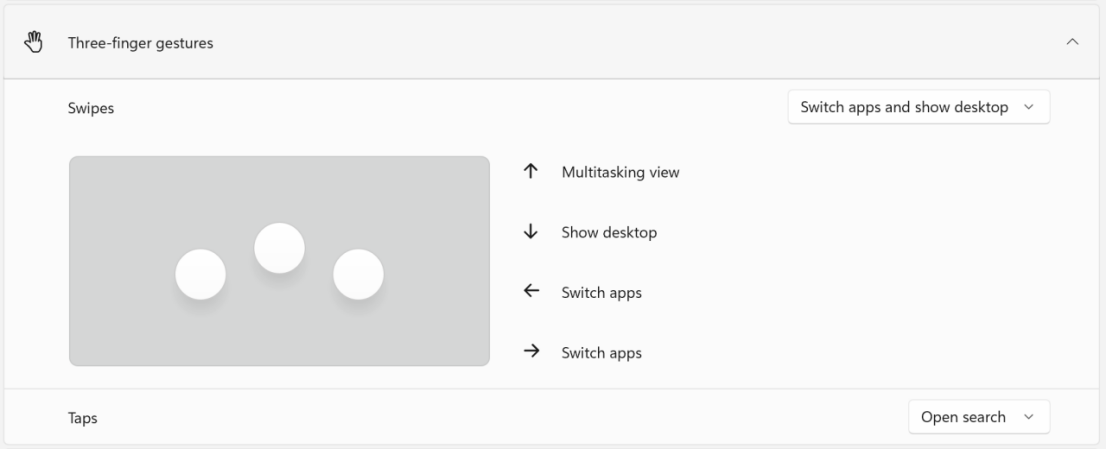Click the three-finger hand icon
Viewport: 1106px width, 450px height.
coord(35,42)
